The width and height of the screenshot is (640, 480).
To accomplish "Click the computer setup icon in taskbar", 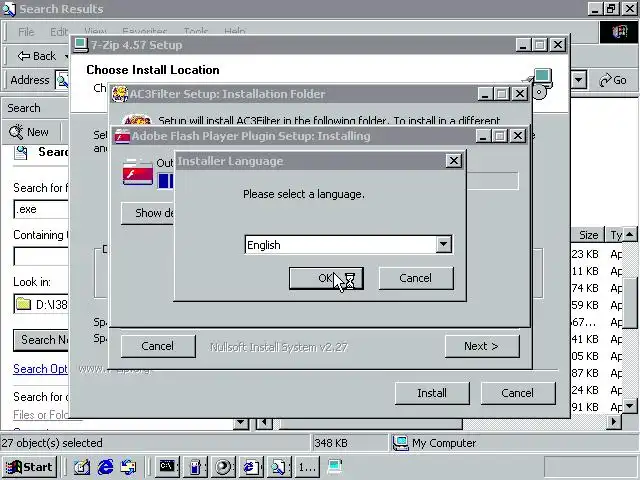I will click(335, 467).
